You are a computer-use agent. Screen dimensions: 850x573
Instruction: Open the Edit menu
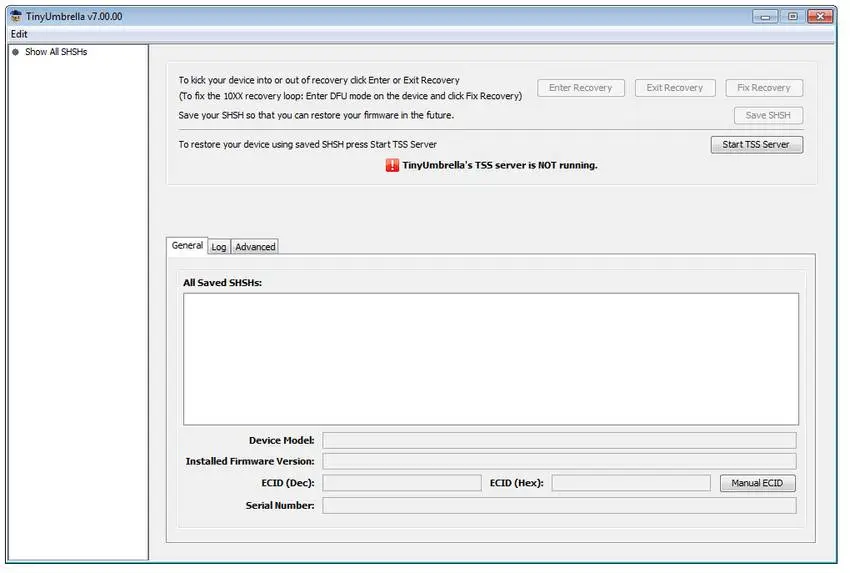[19, 34]
